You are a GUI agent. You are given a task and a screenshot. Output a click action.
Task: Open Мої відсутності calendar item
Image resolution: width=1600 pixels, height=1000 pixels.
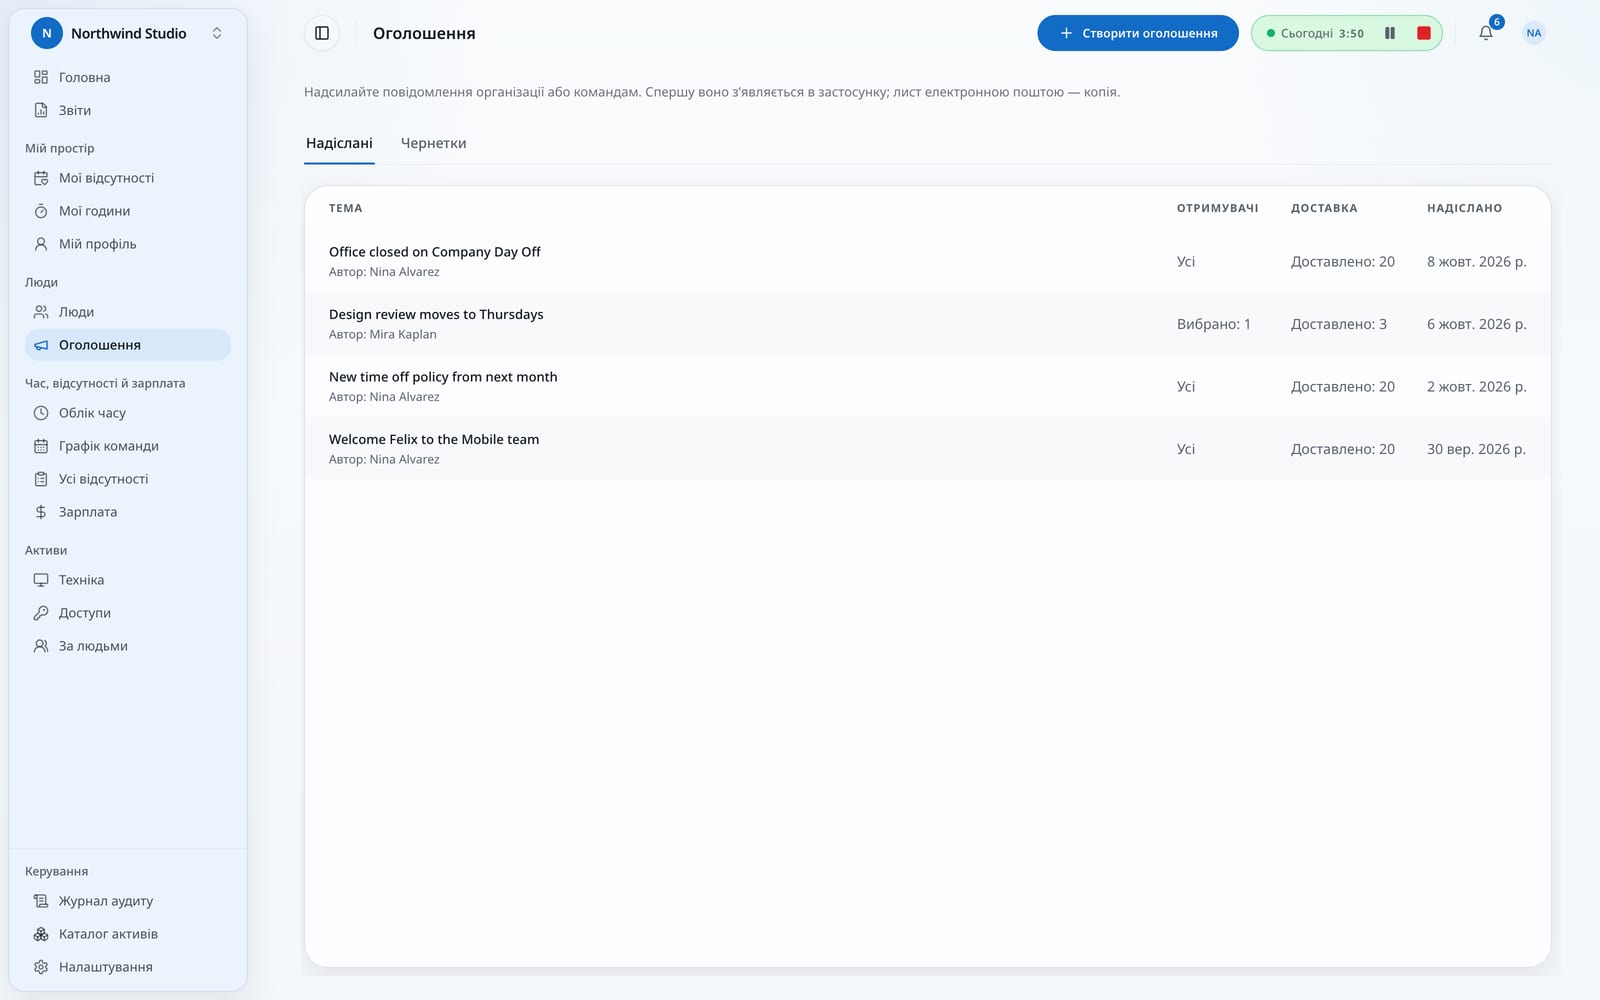pyautogui.click(x=128, y=178)
